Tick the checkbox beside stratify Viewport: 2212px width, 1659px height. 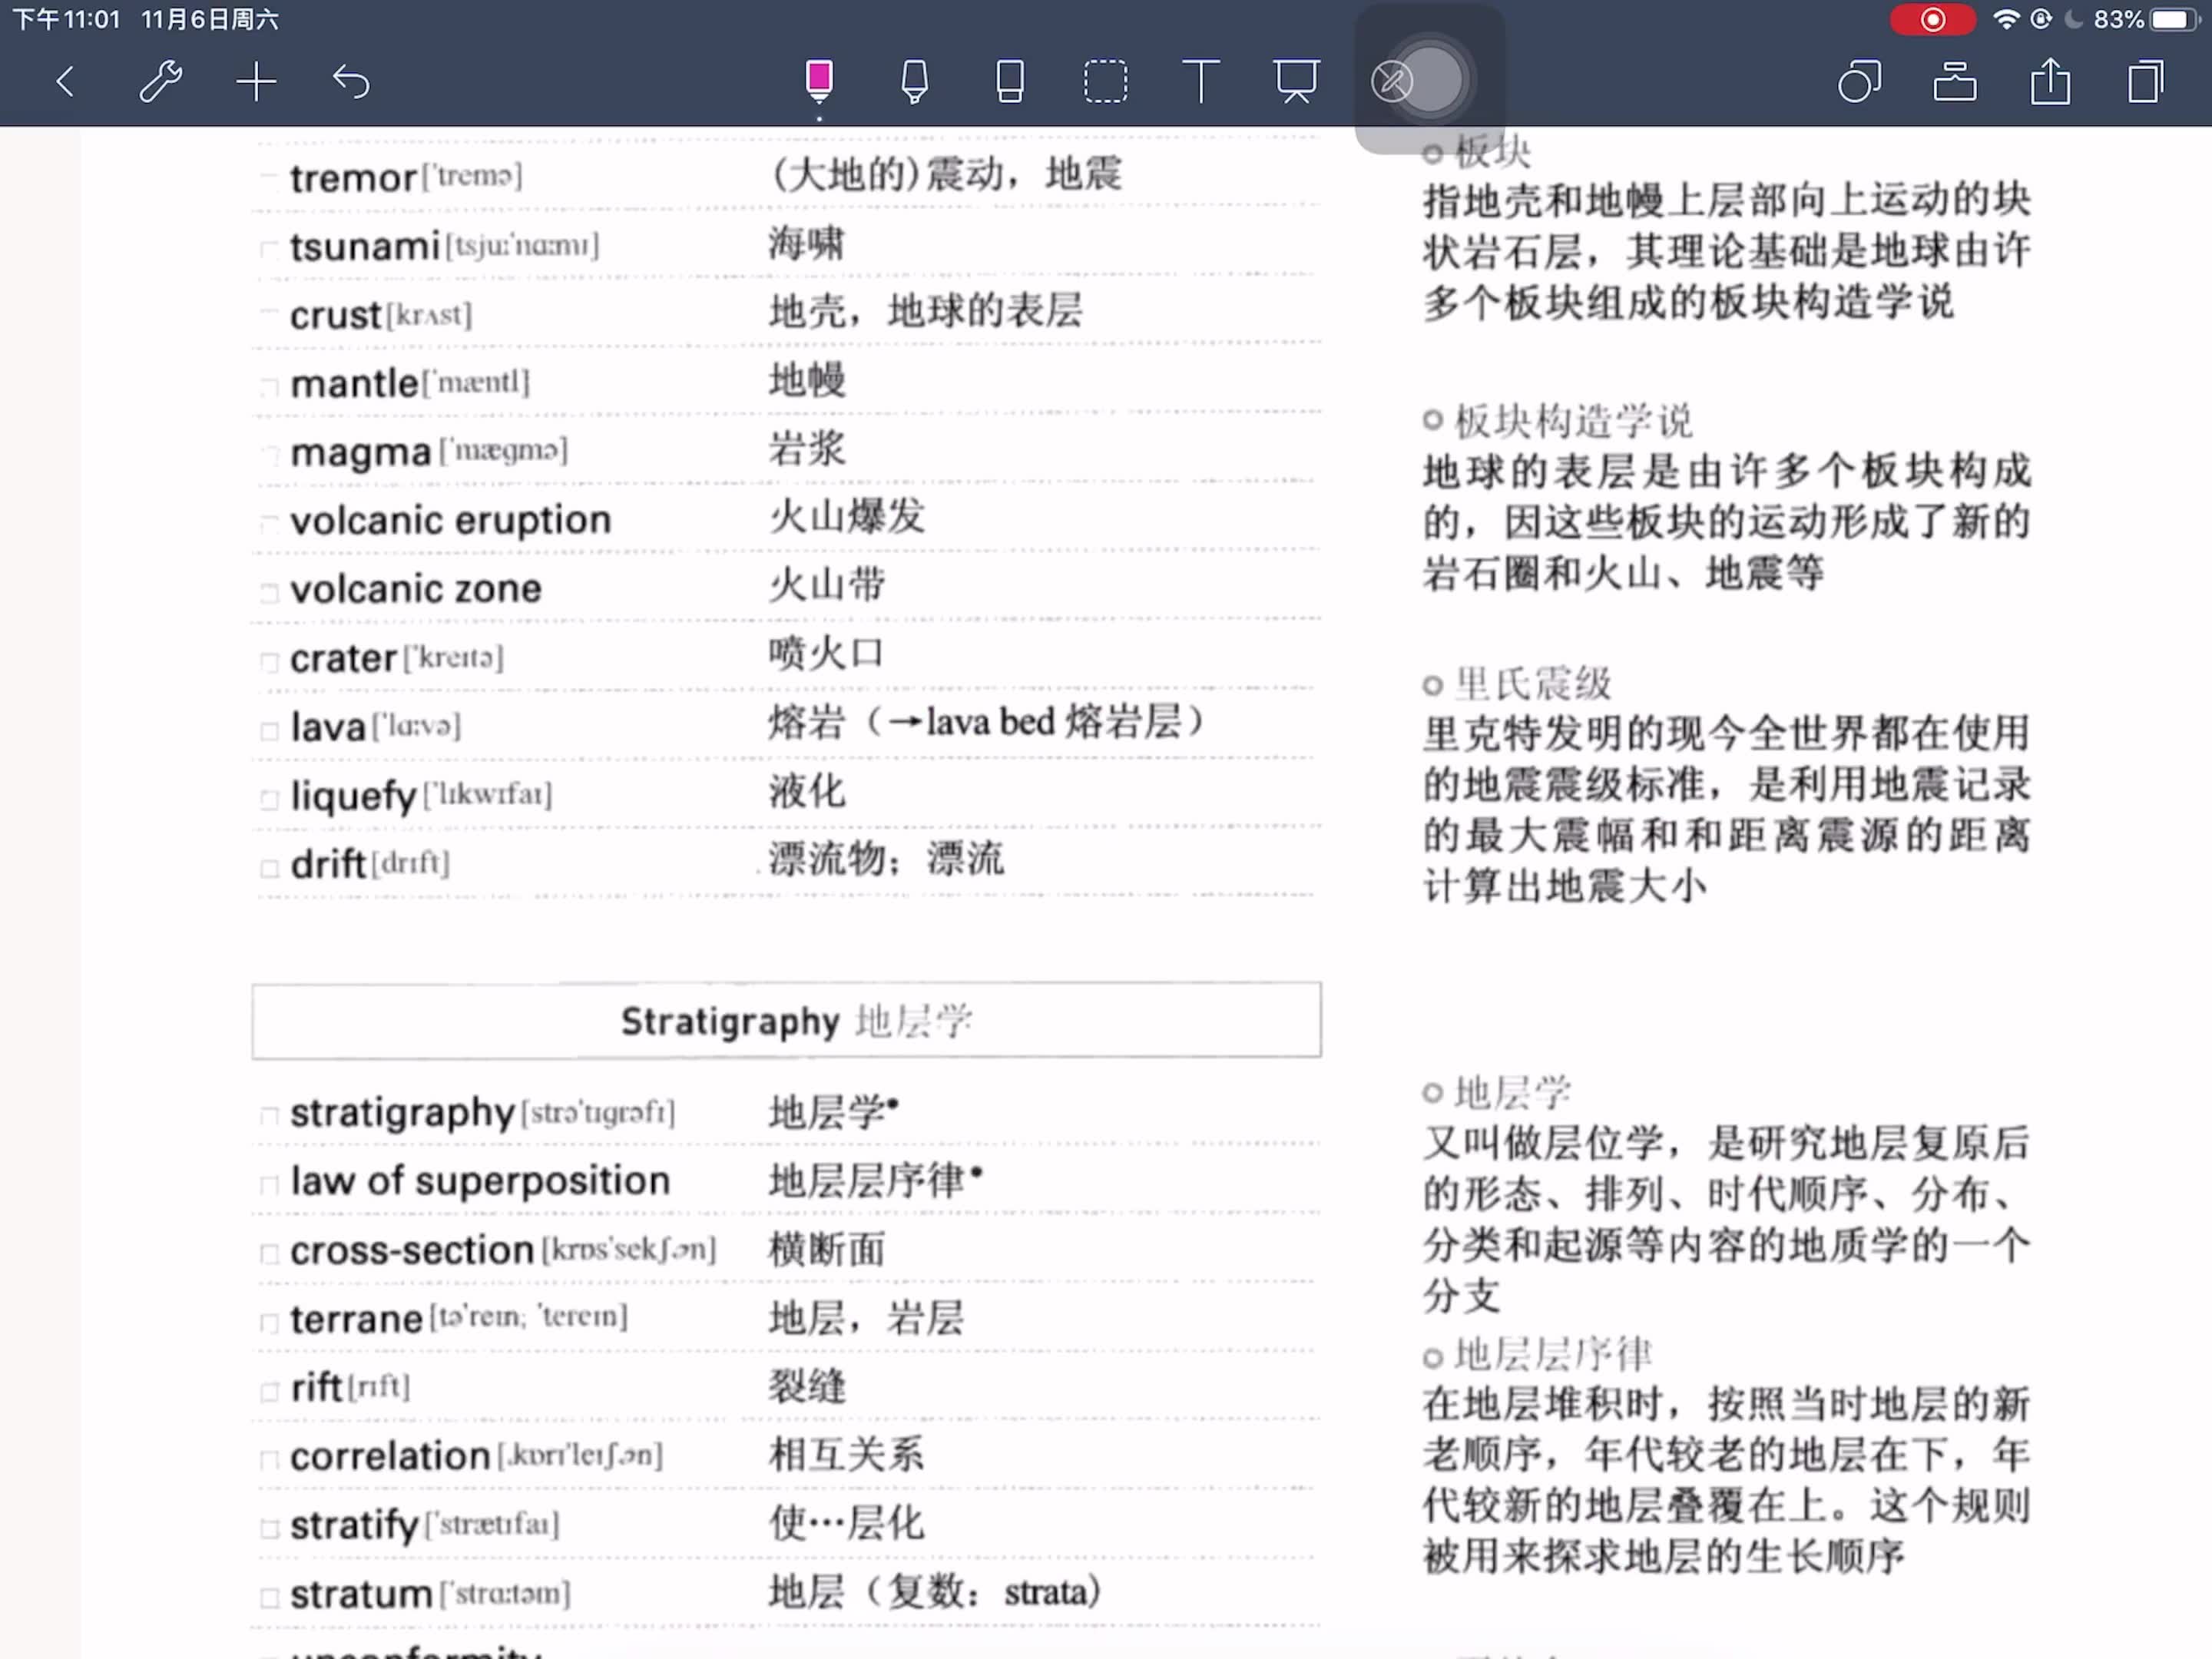tap(268, 1528)
